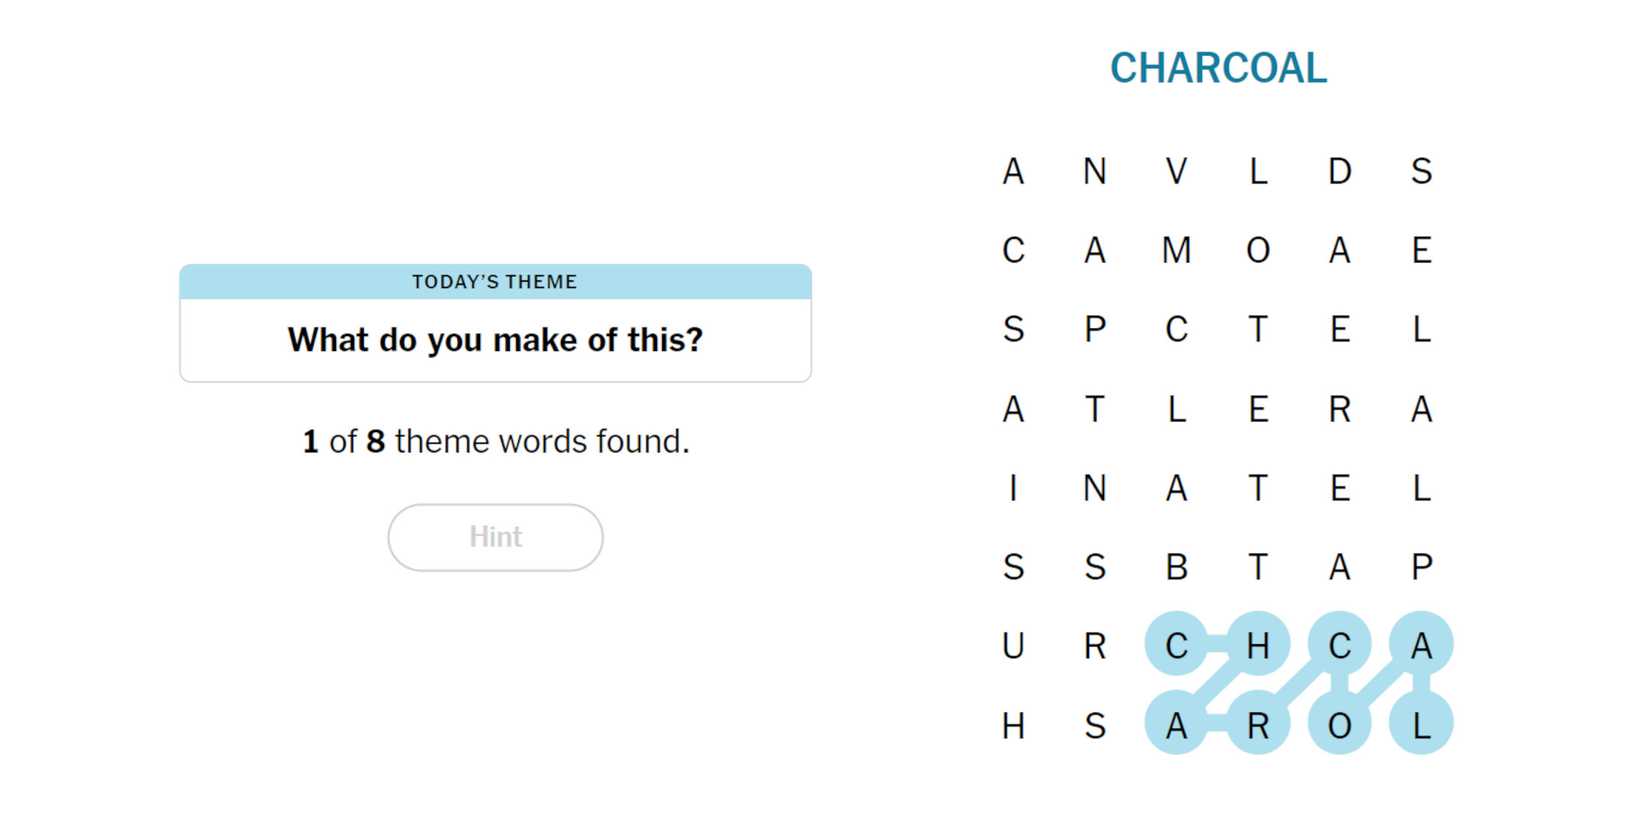Image resolution: width=1650 pixels, height=825 pixels.
Task: Click the highlighted H in CHARCOAL
Action: pyautogui.click(x=1258, y=646)
